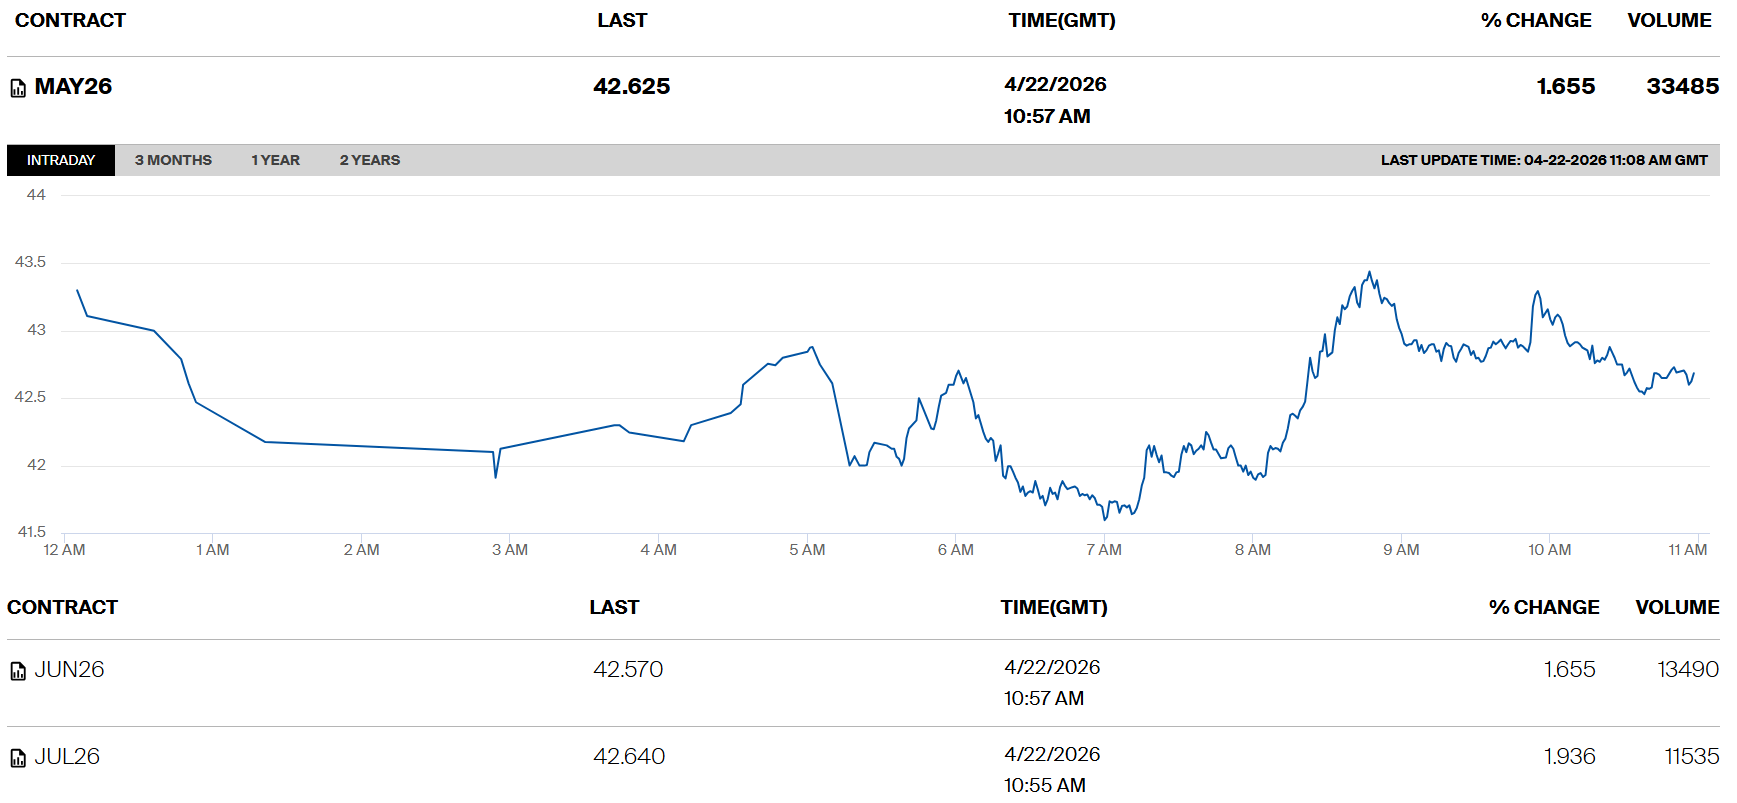Click the 5 AM label on time axis
The image size is (1737, 803).
[x=807, y=550]
